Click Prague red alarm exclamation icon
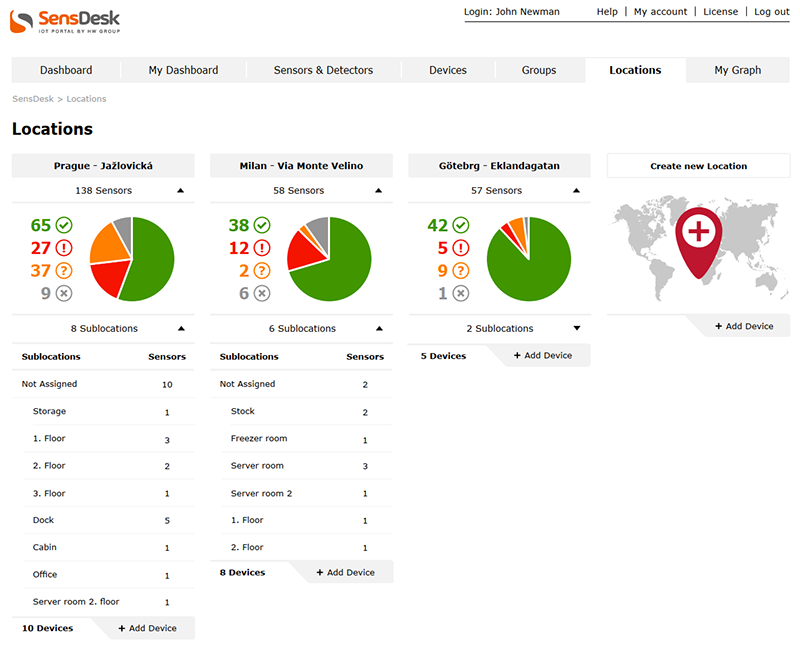Image resolution: width=800 pixels, height=659 pixels. [x=64, y=248]
